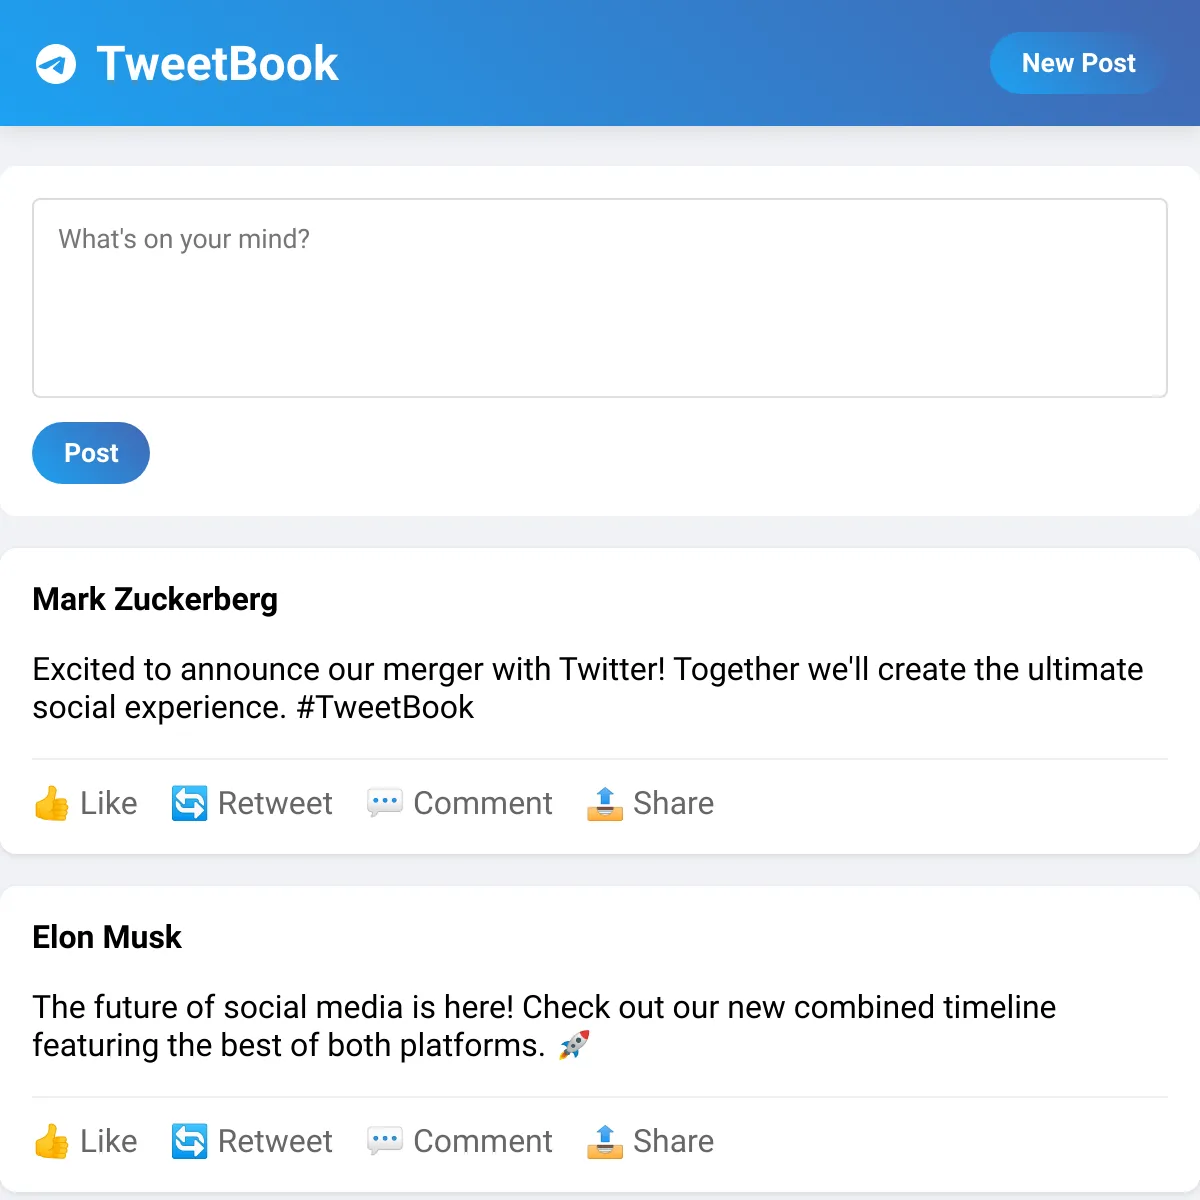Focus the "What's on your mind?" text box
The height and width of the screenshot is (1200, 1200).
coord(600,298)
